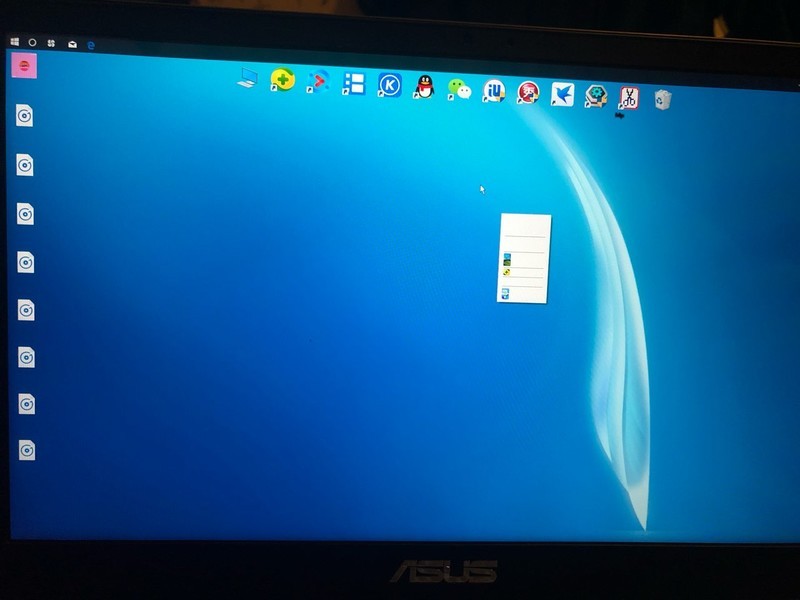Select the red Meitu Xiuxiu shortcut
Viewport: 800px width, 600px height.
point(528,93)
